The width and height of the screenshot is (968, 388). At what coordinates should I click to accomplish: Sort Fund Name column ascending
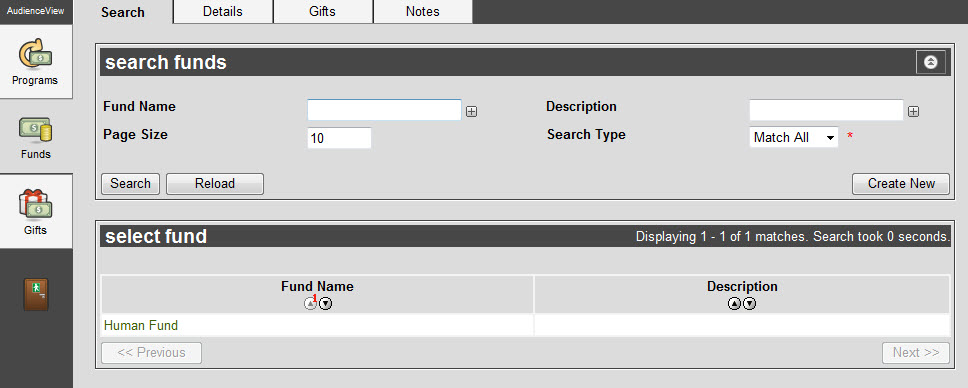point(311,304)
